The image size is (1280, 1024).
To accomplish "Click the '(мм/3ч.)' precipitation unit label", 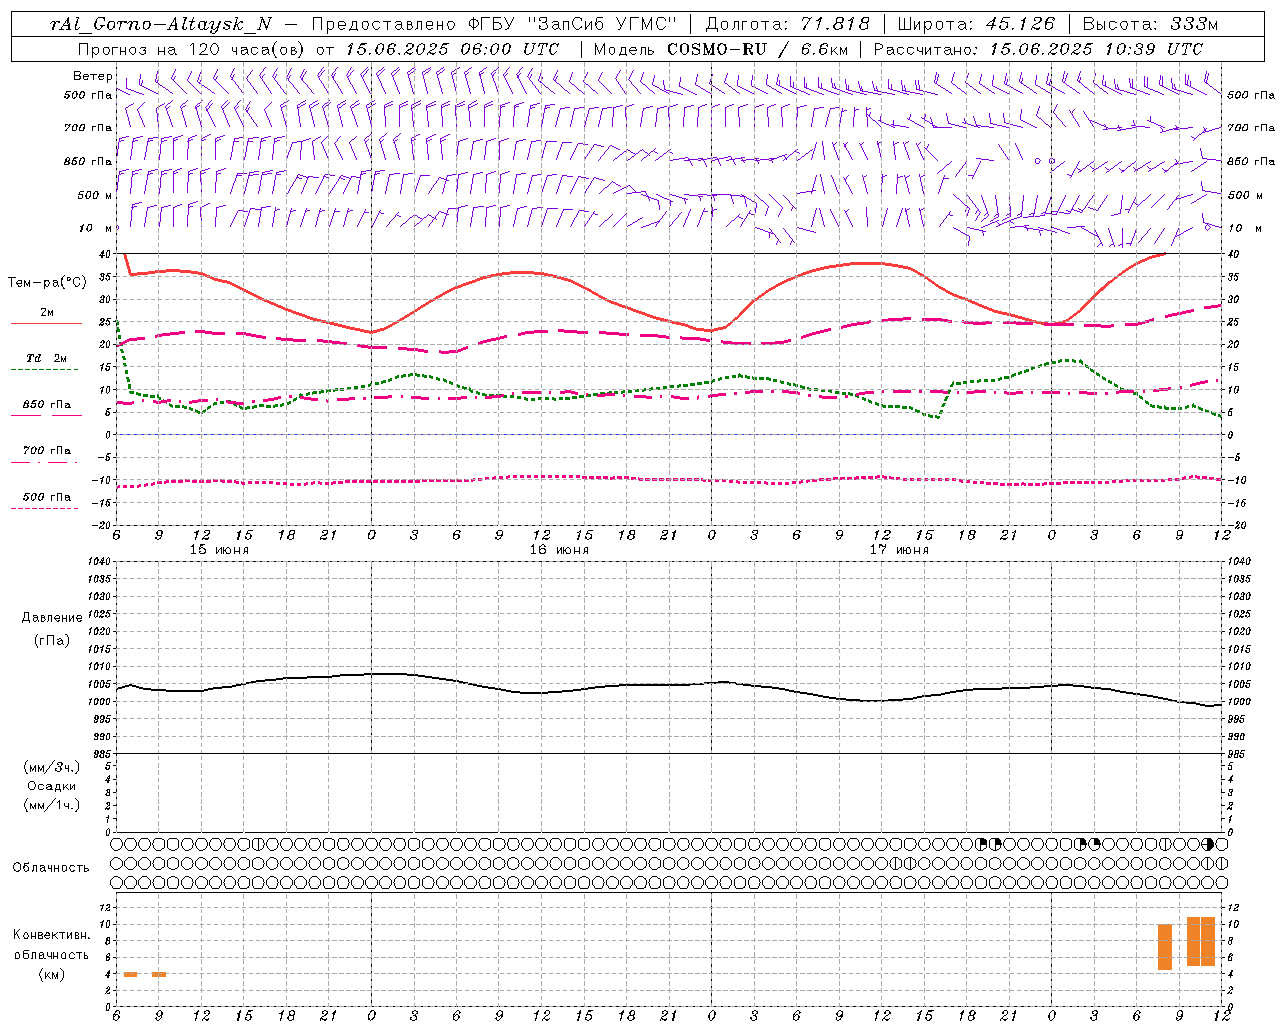I will 52,767.
